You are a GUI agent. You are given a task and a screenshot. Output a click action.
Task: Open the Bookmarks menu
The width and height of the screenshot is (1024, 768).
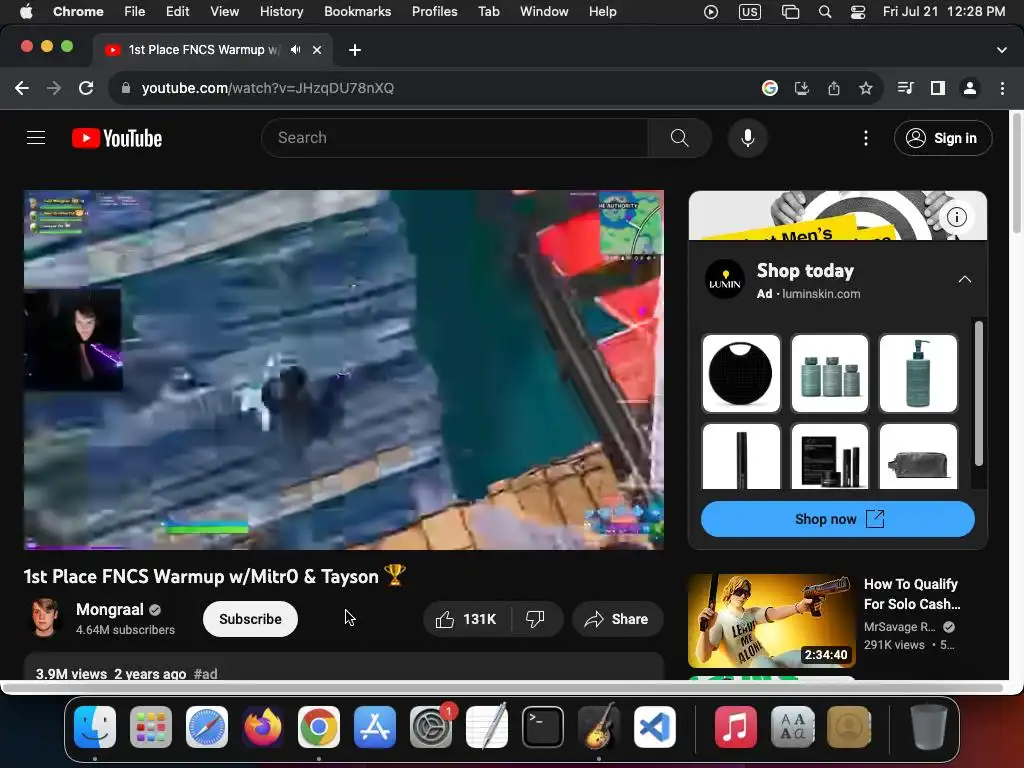pyautogui.click(x=357, y=12)
